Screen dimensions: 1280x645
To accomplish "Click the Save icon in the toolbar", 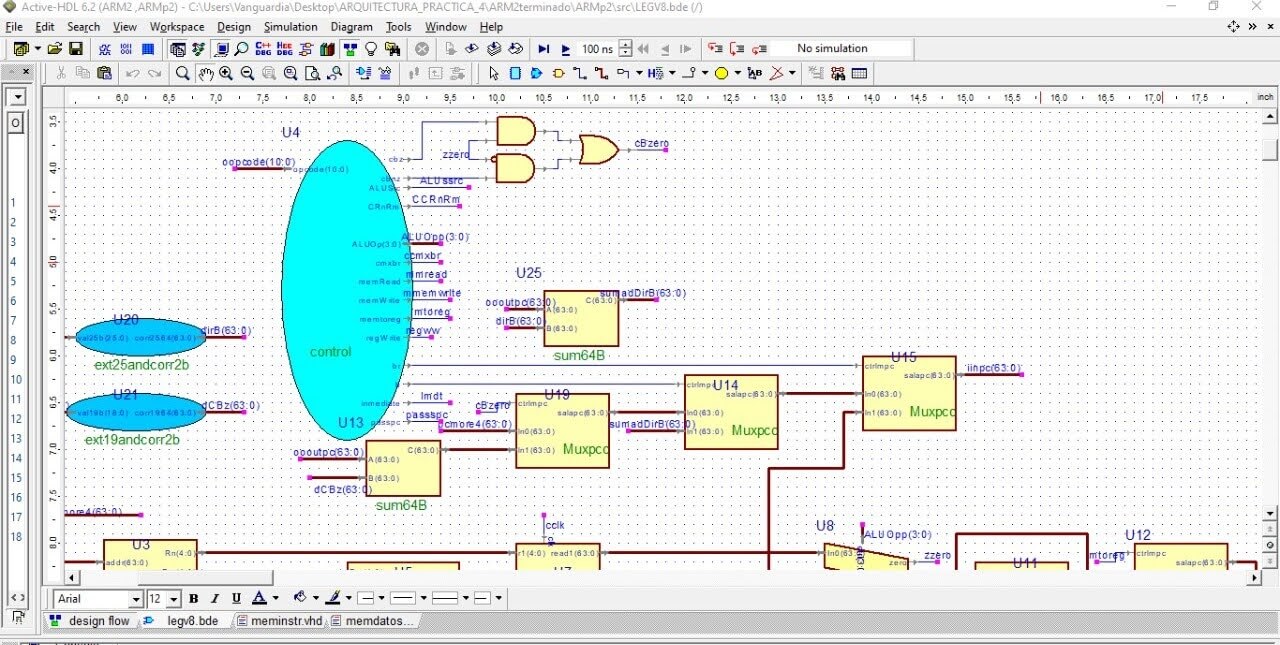I will point(75,48).
